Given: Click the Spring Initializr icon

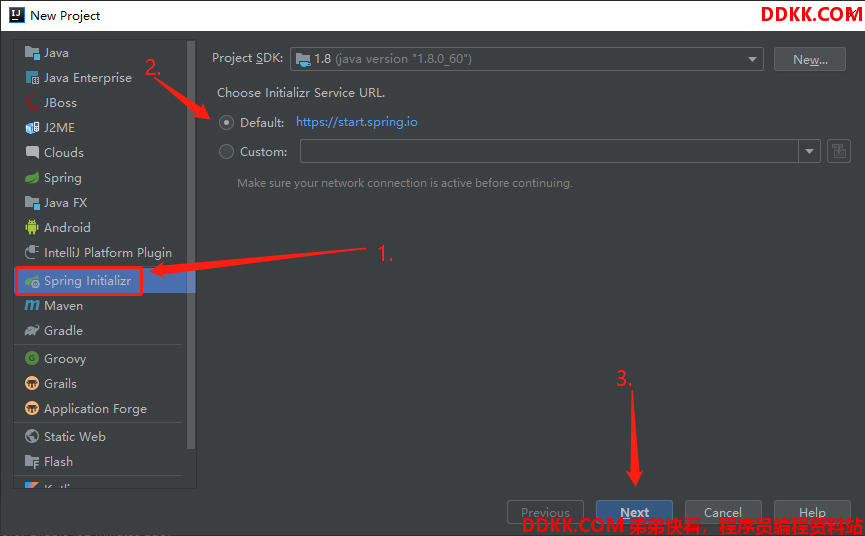Looking at the screenshot, I should pyautogui.click(x=32, y=281).
